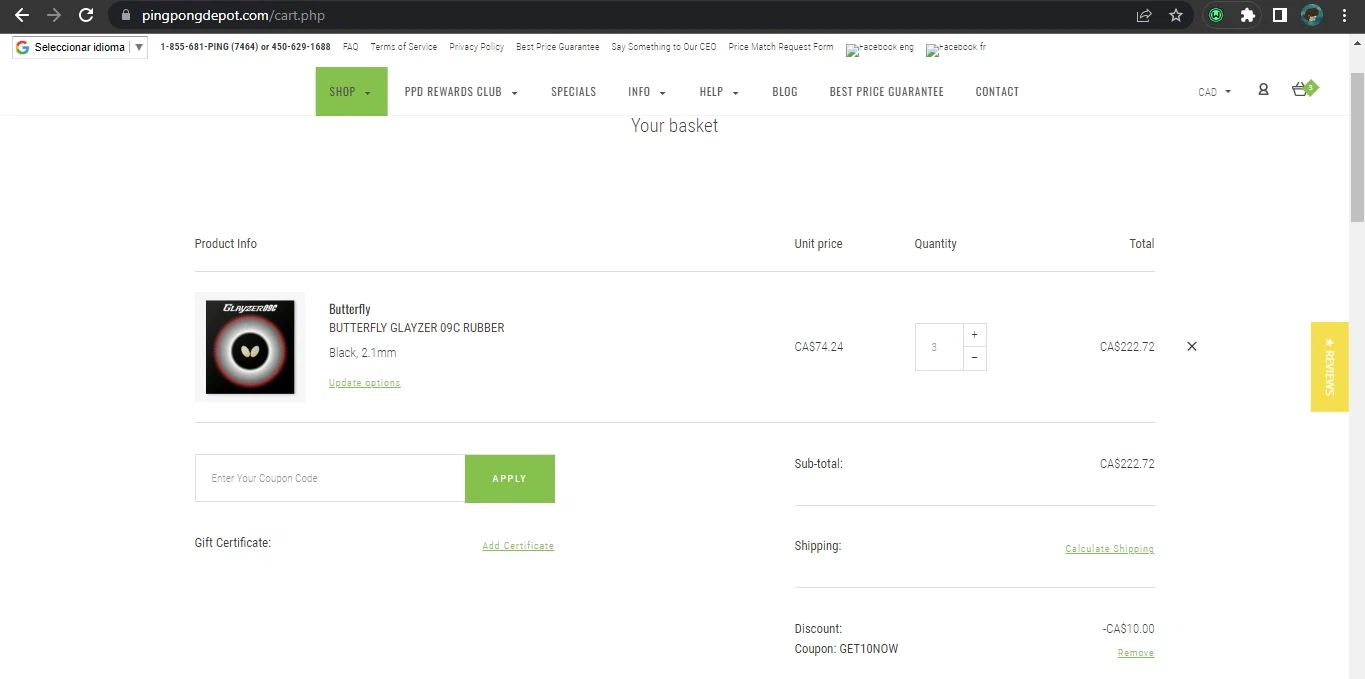
Task: Click the share page icon in address bar
Action: pyautogui.click(x=1144, y=15)
